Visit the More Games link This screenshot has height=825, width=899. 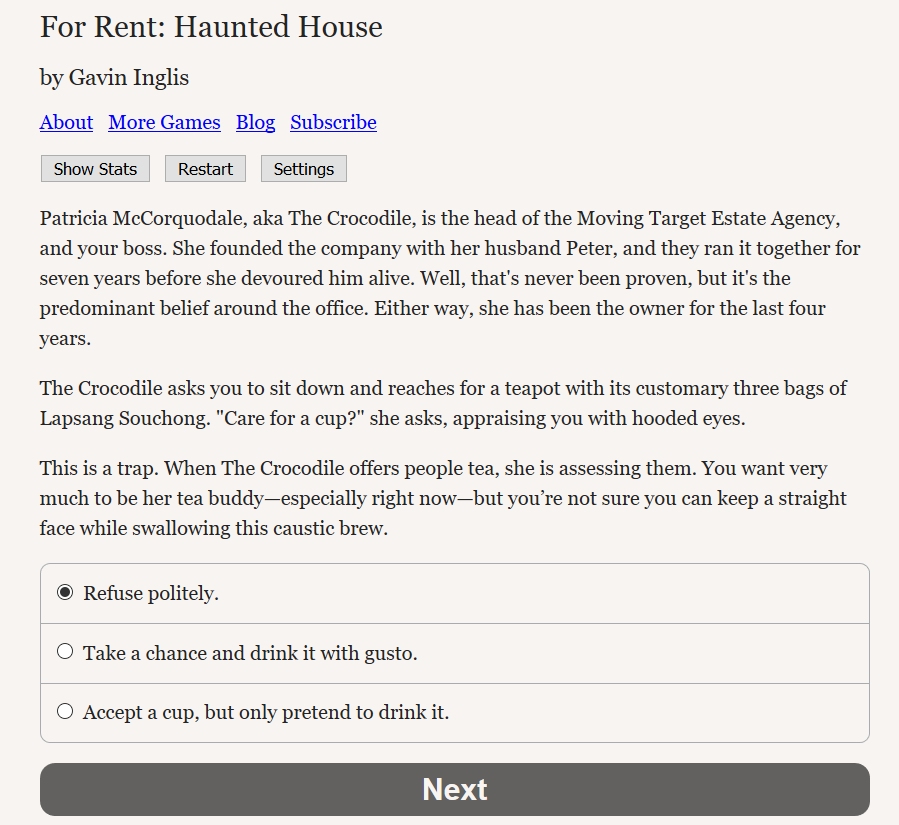coord(164,122)
